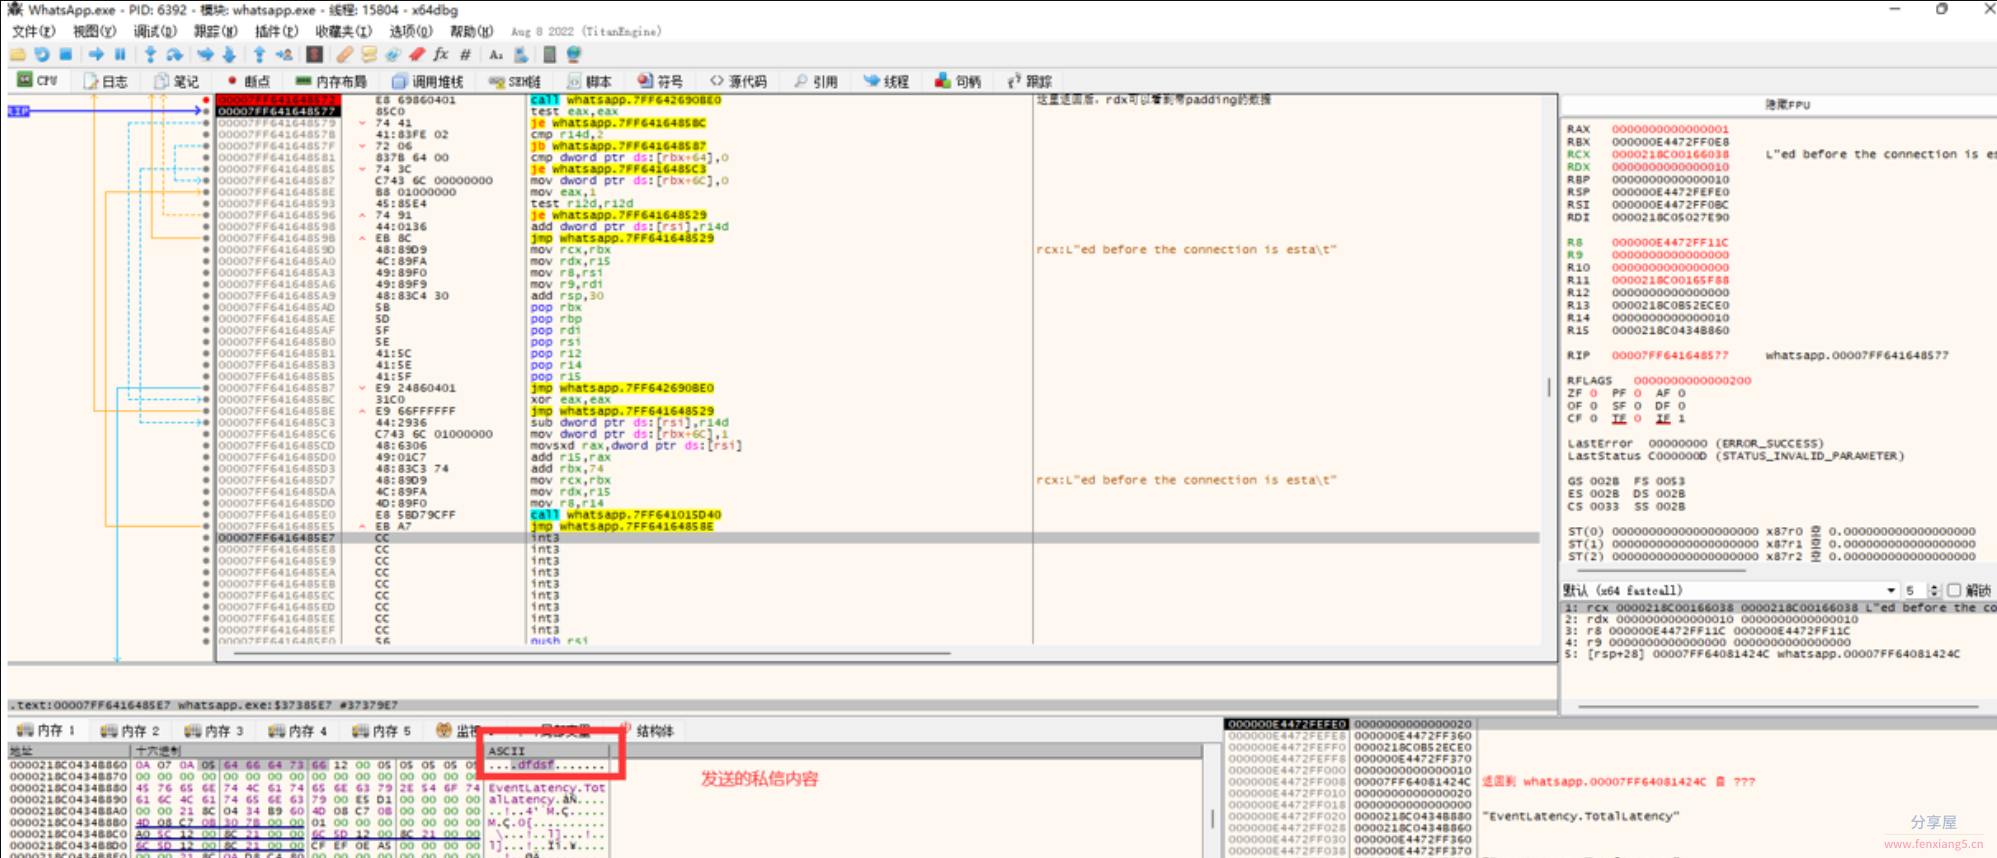
Task: Select the ZF flag value
Action: pyautogui.click(x=1593, y=393)
